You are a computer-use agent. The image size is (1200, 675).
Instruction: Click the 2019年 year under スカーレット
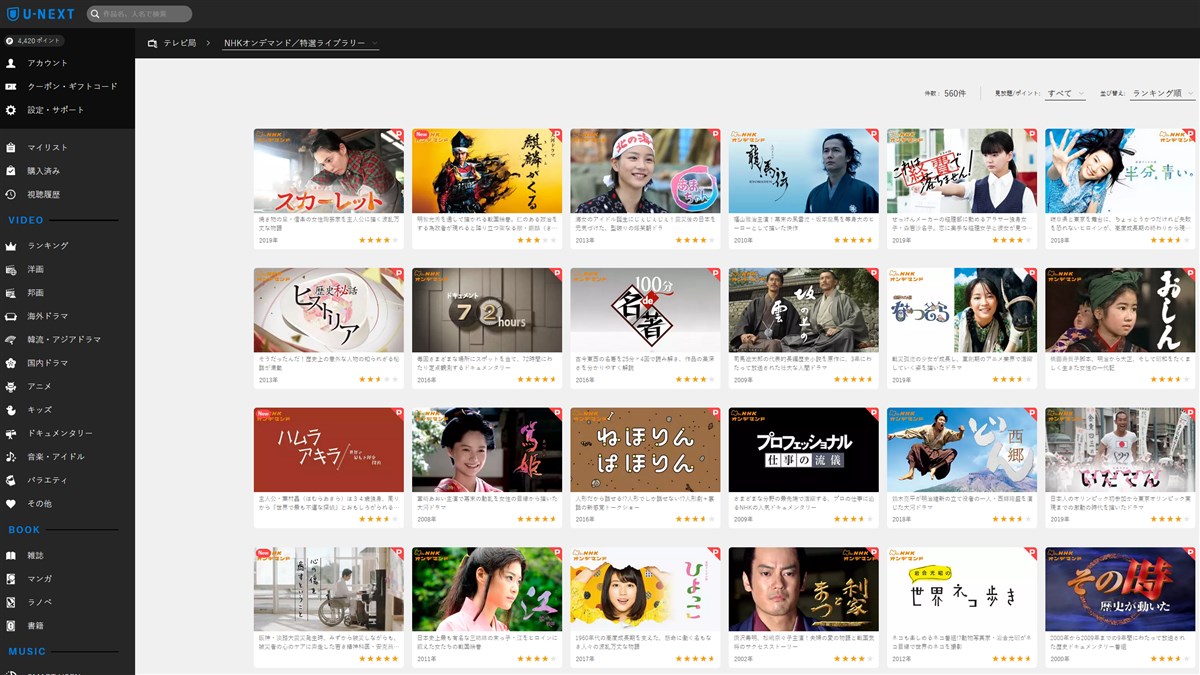coord(269,240)
